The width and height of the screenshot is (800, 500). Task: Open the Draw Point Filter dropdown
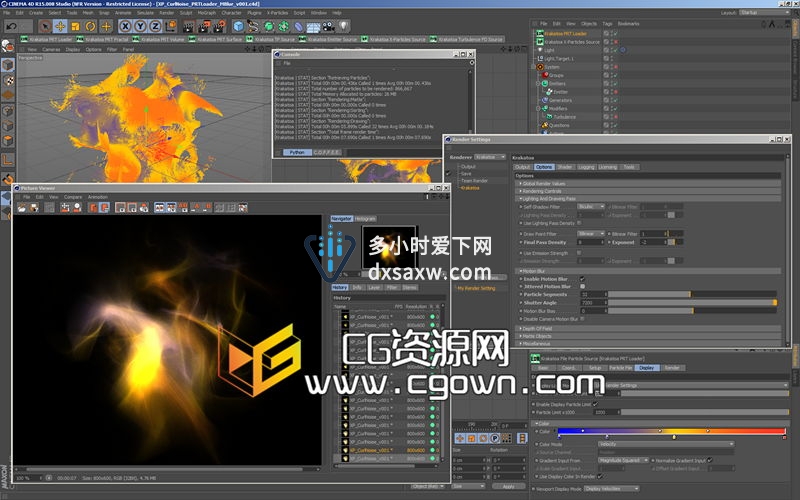[x=591, y=234]
